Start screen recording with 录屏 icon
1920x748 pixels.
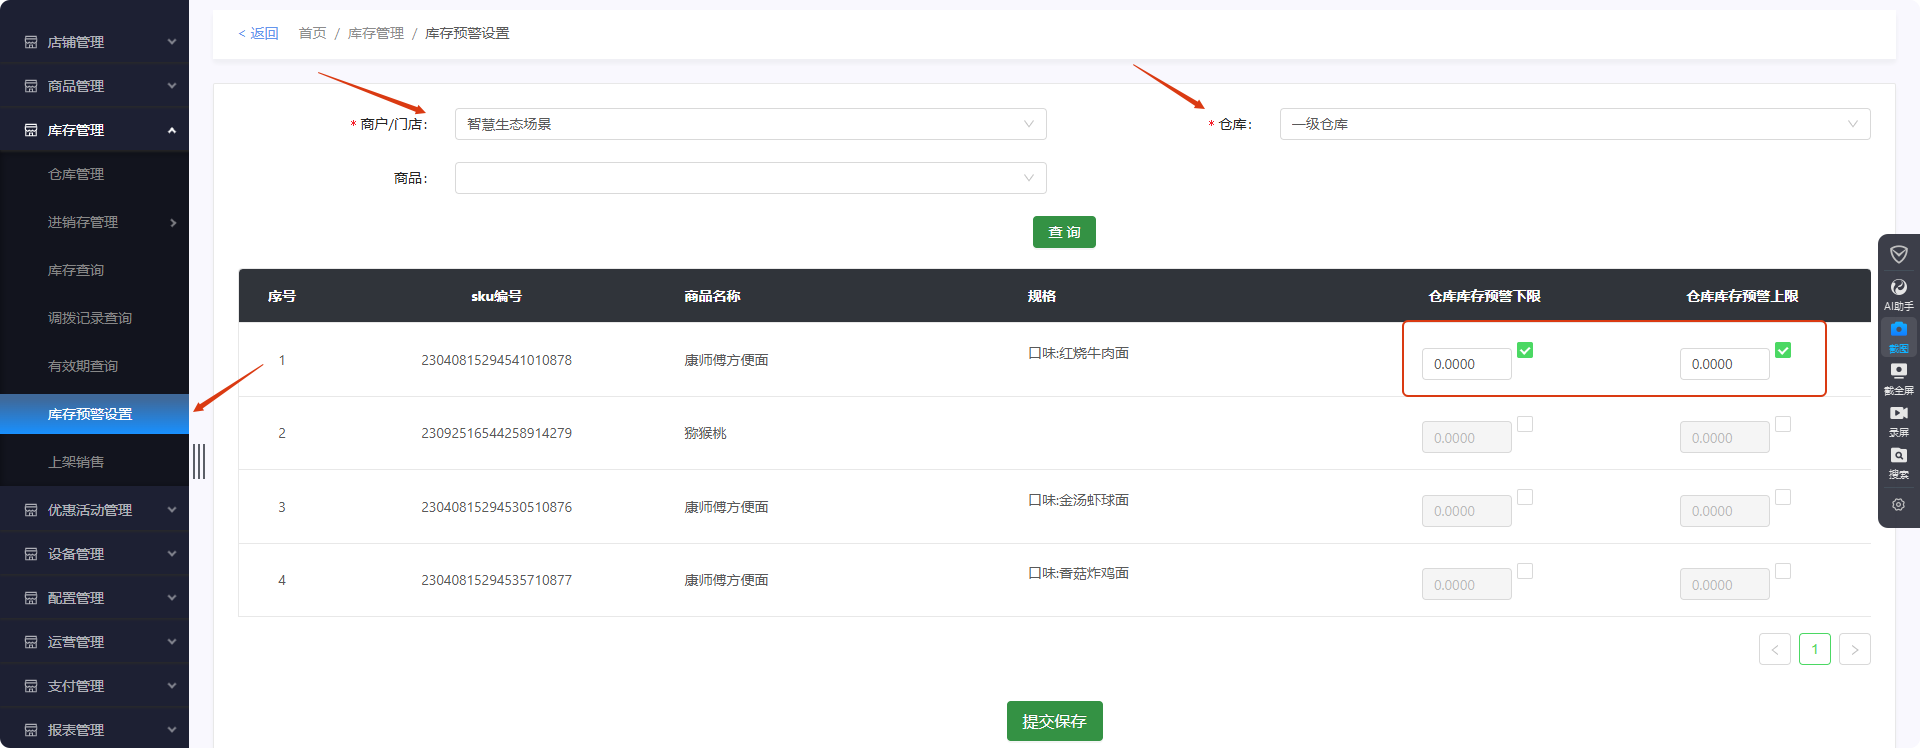tap(1898, 414)
